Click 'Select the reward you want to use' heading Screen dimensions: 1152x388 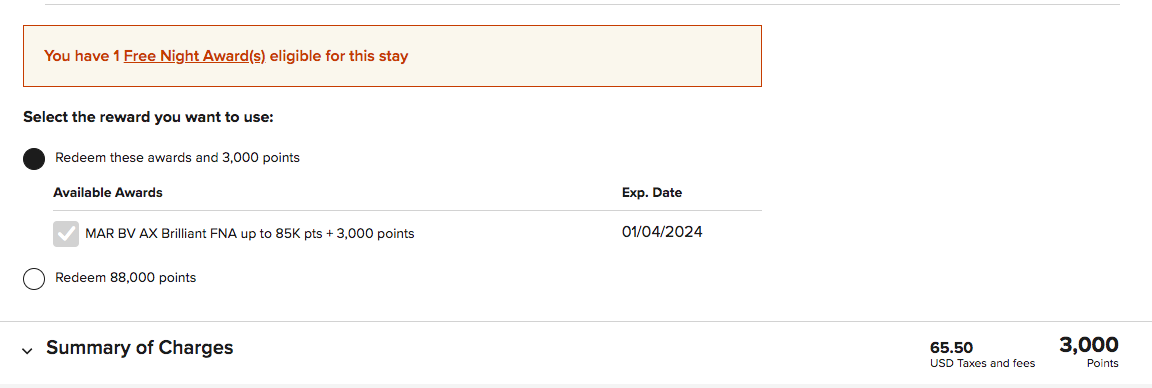[x=148, y=117]
